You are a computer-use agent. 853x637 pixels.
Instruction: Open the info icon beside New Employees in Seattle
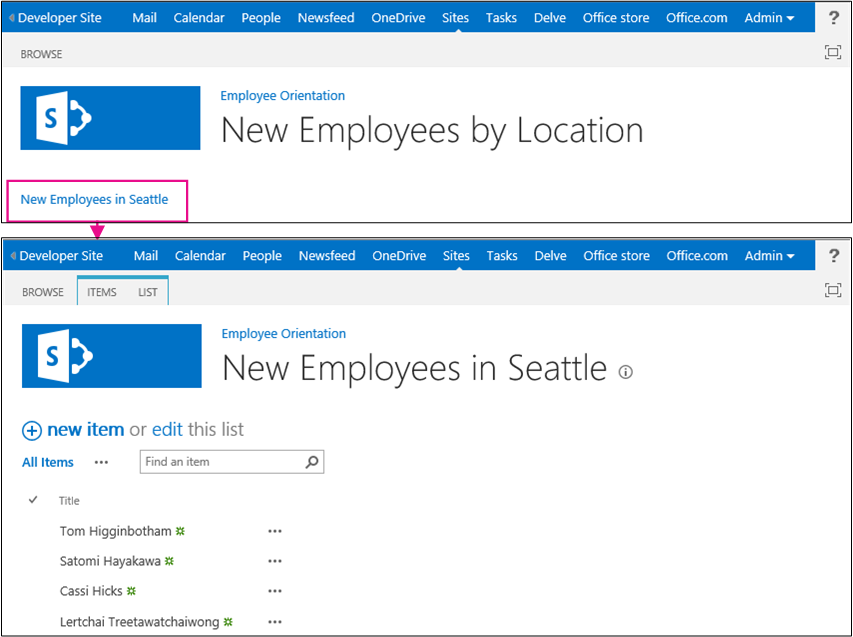click(626, 371)
